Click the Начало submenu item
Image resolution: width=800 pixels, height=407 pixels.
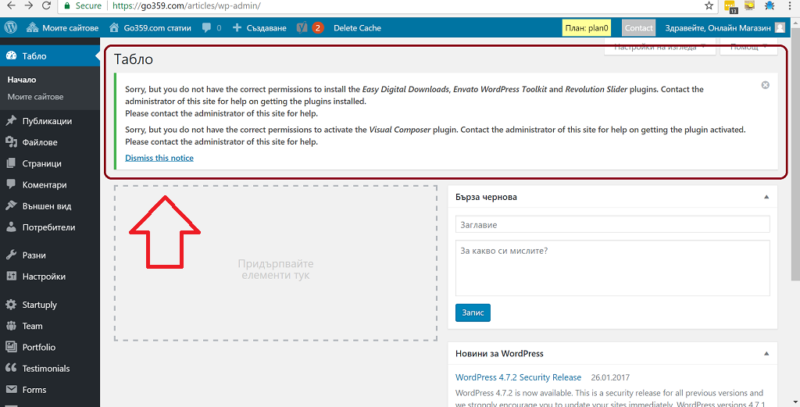[21, 80]
